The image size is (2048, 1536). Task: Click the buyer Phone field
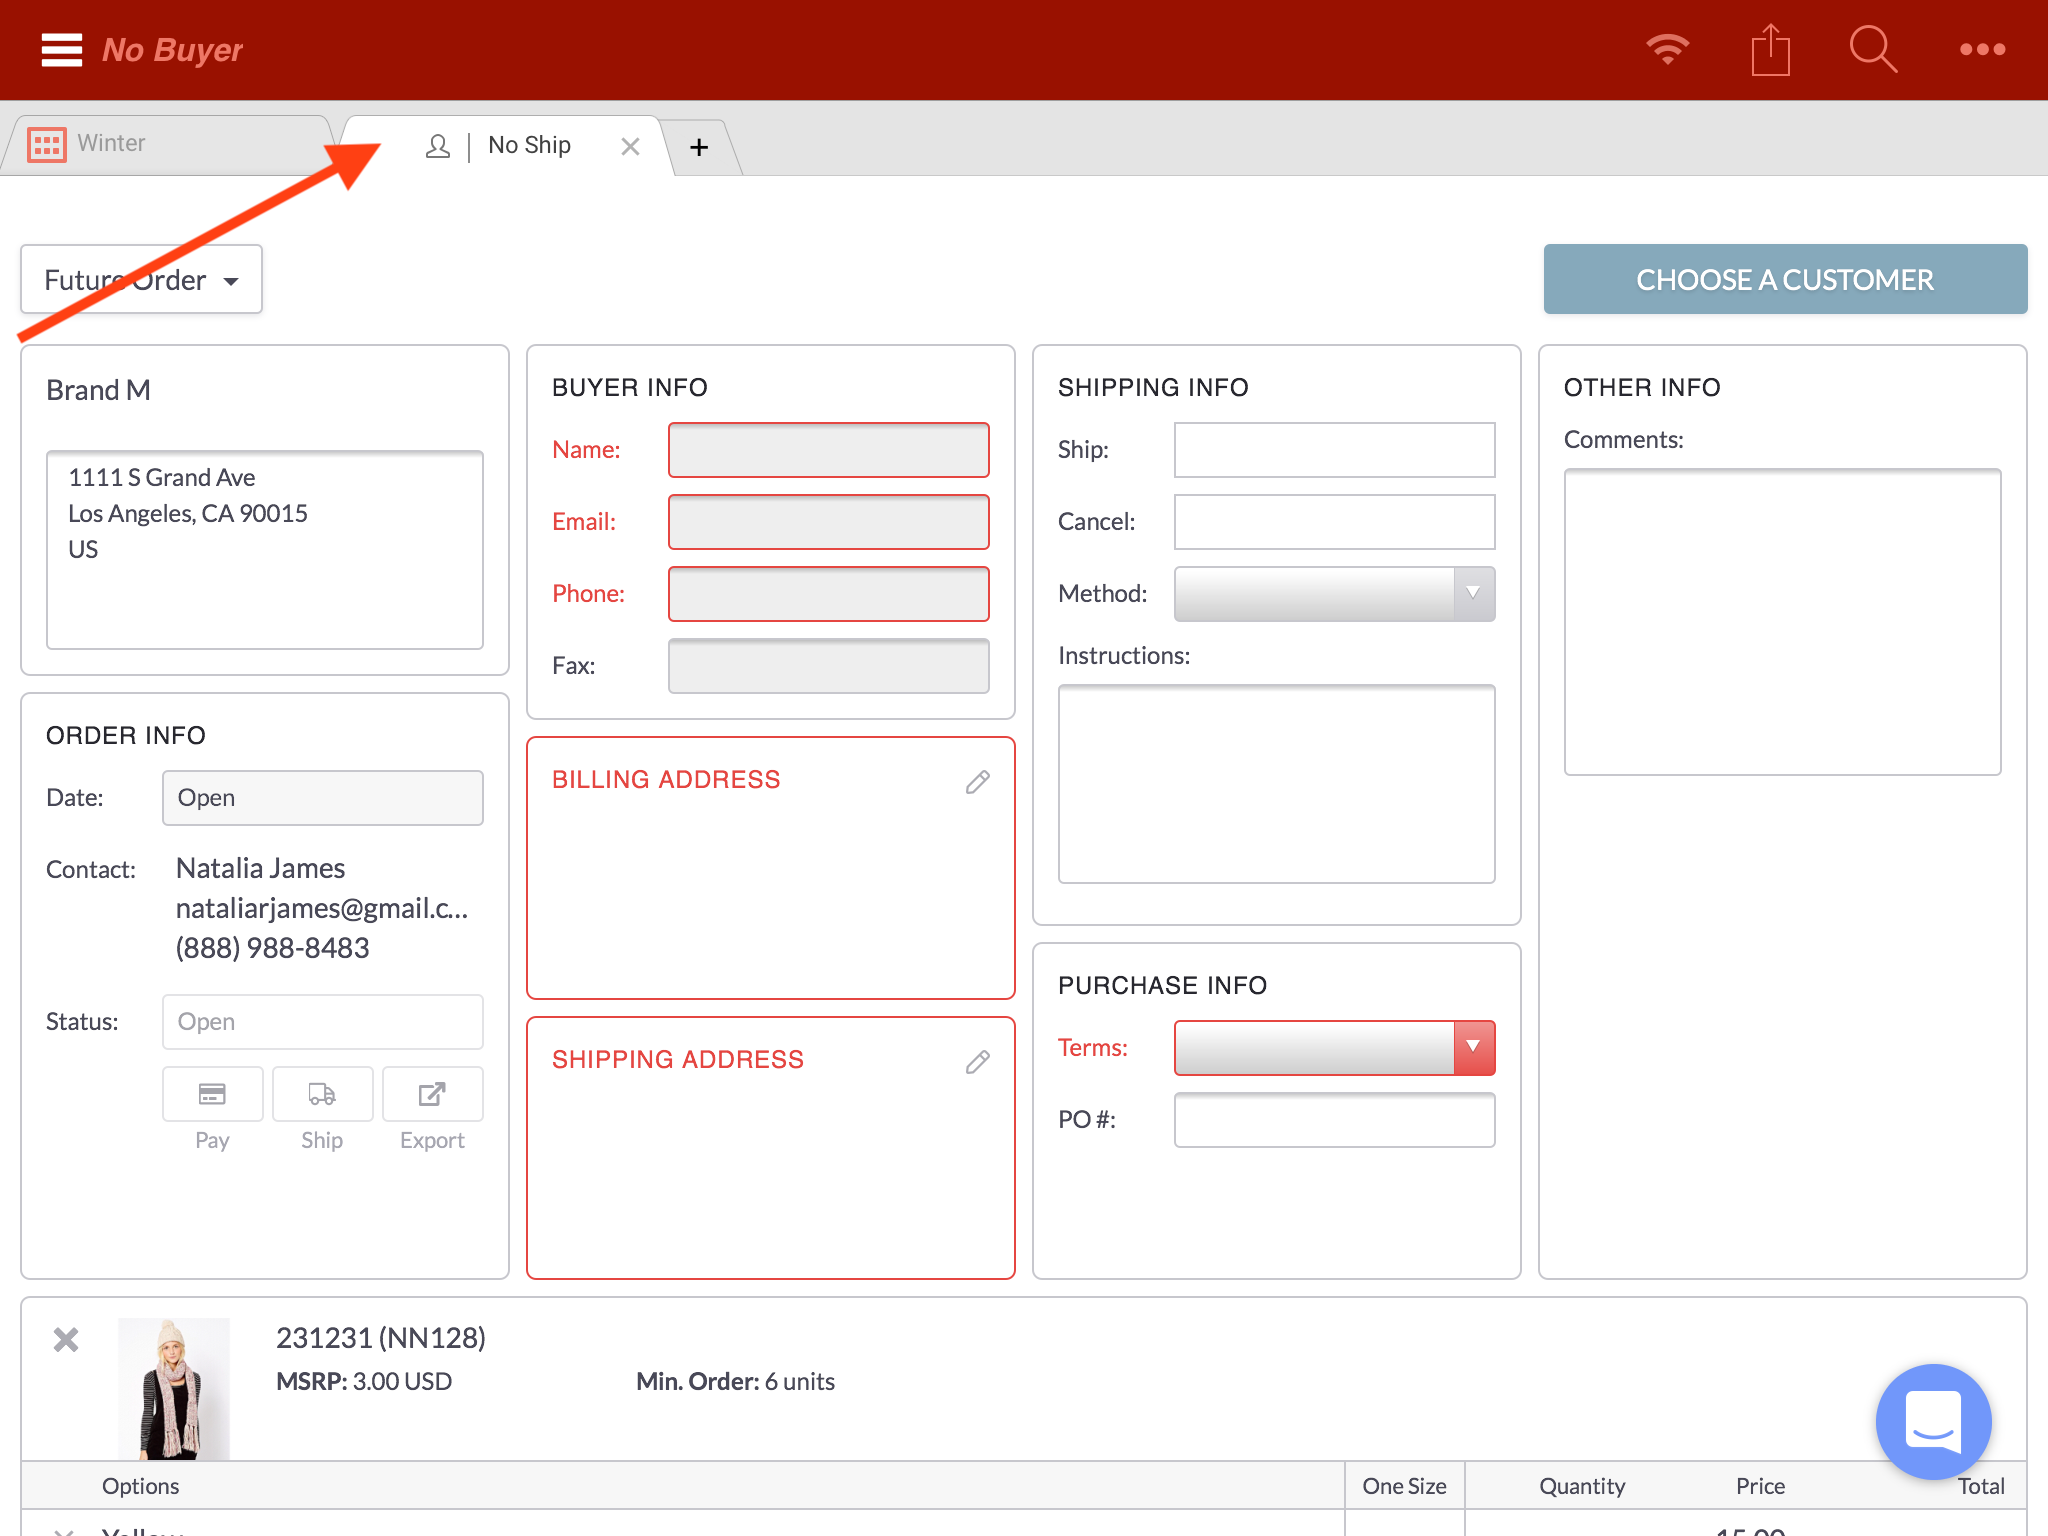(828, 594)
